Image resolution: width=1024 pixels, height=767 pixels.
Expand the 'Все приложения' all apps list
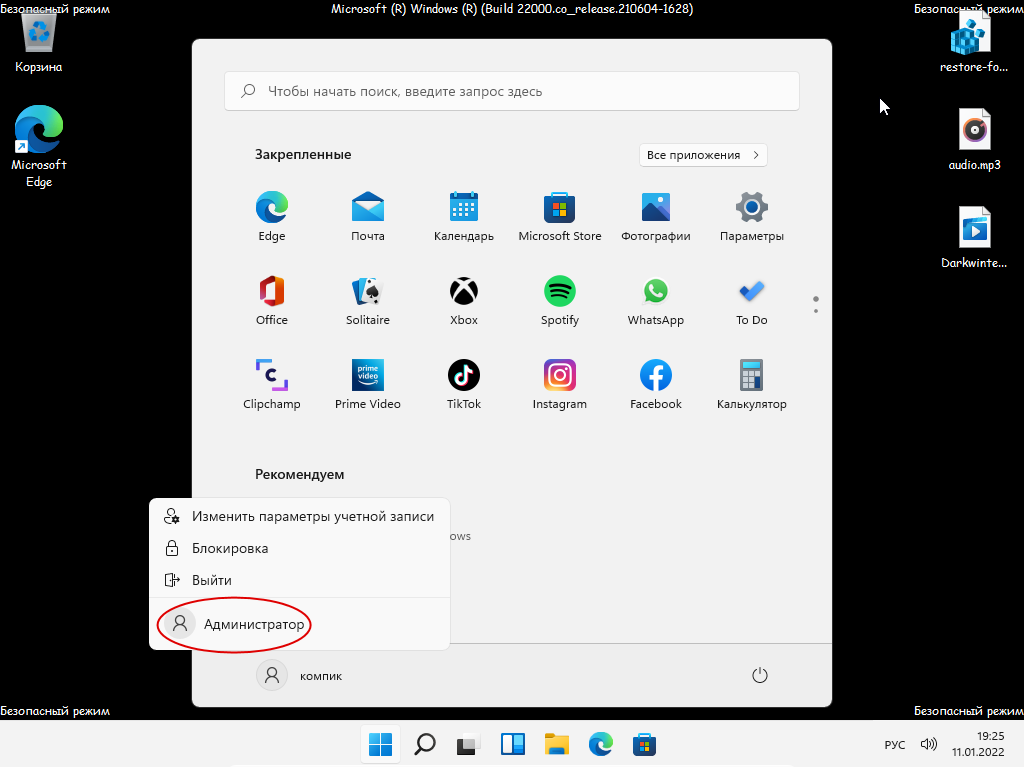click(703, 155)
